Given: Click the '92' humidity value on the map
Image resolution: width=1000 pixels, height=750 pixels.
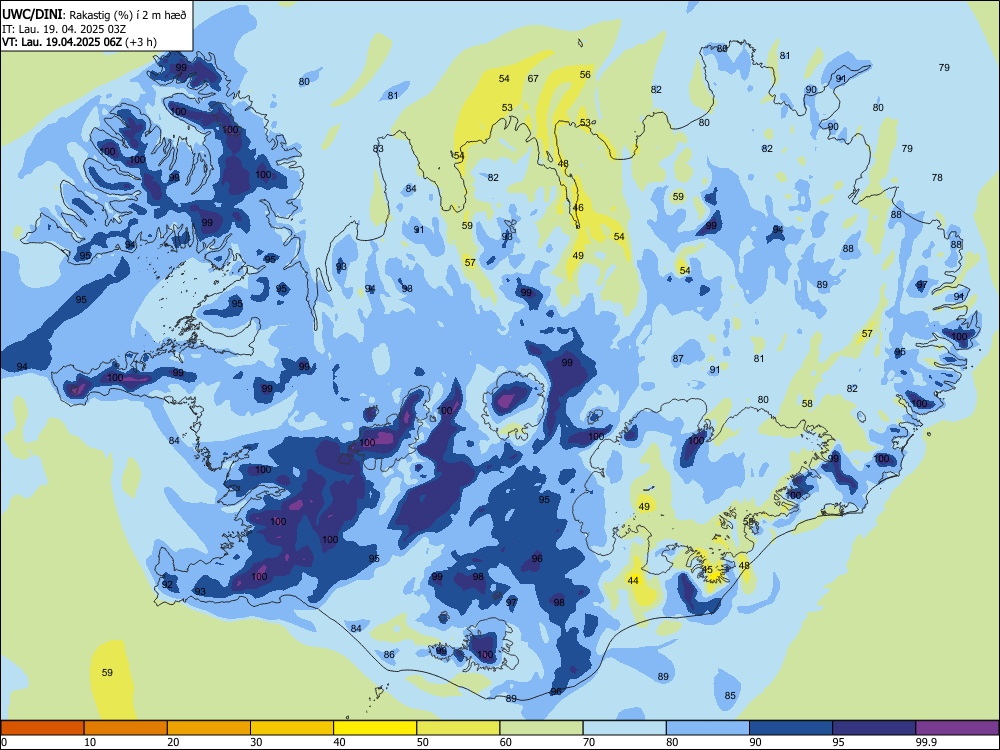Looking at the screenshot, I should click(167, 584).
